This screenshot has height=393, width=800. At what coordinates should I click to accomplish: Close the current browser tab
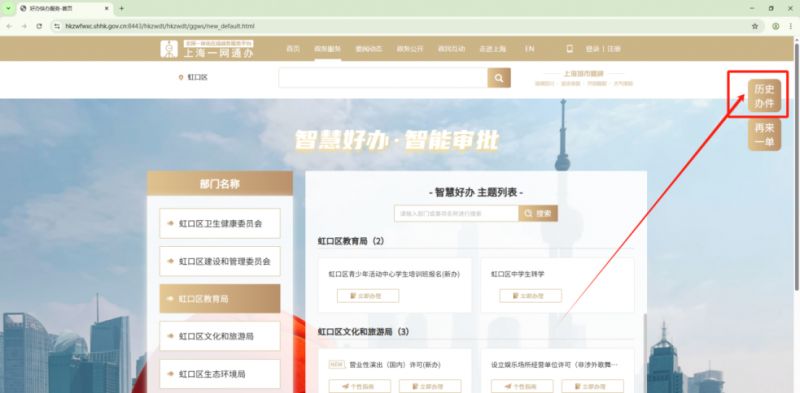pyautogui.click(x=107, y=9)
